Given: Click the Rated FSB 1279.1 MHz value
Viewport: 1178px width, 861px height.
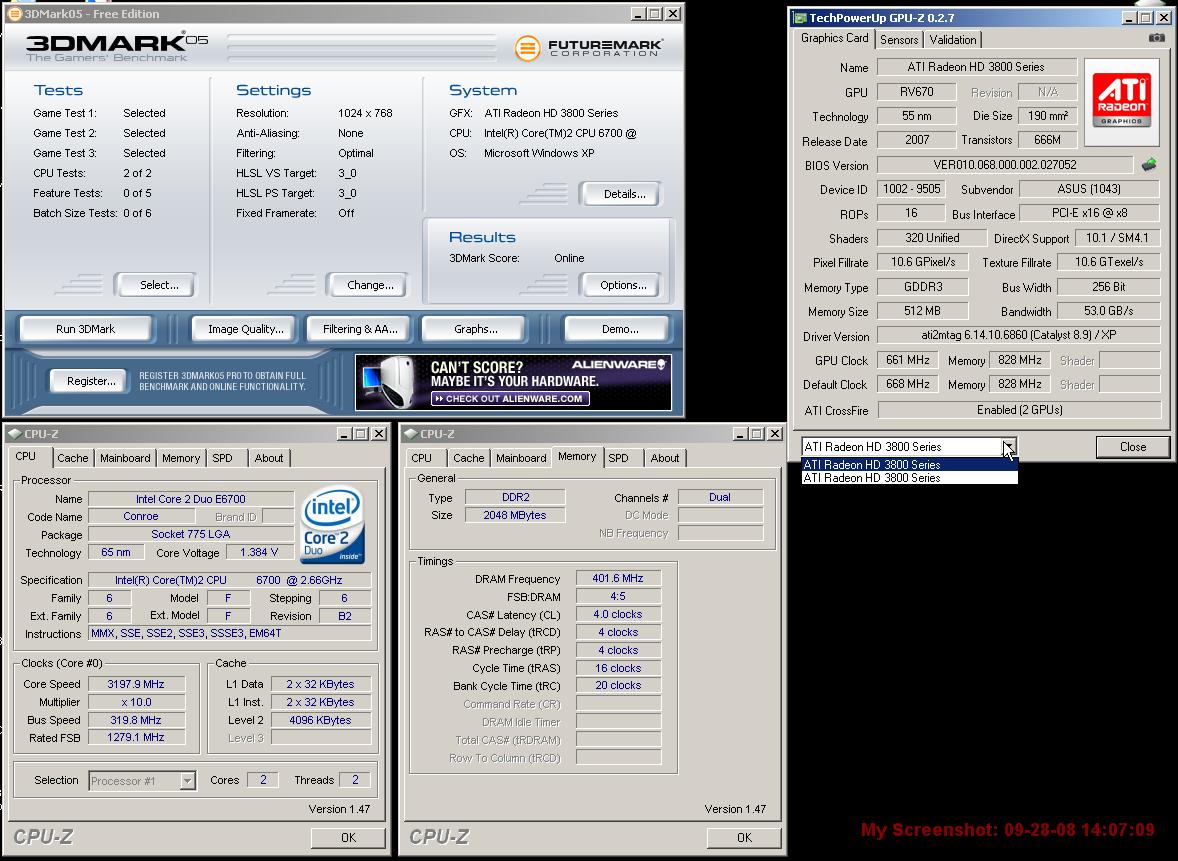Looking at the screenshot, I should point(136,737).
